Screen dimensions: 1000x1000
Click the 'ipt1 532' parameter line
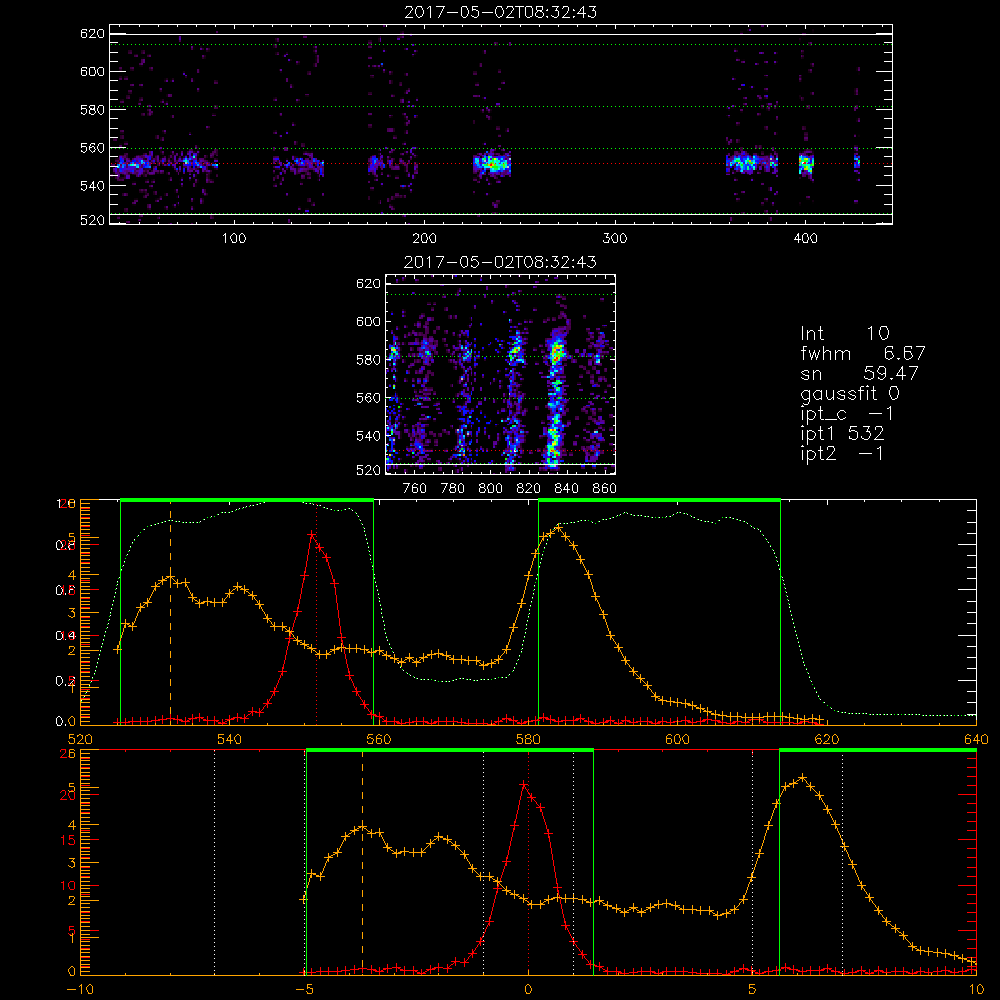(842, 434)
